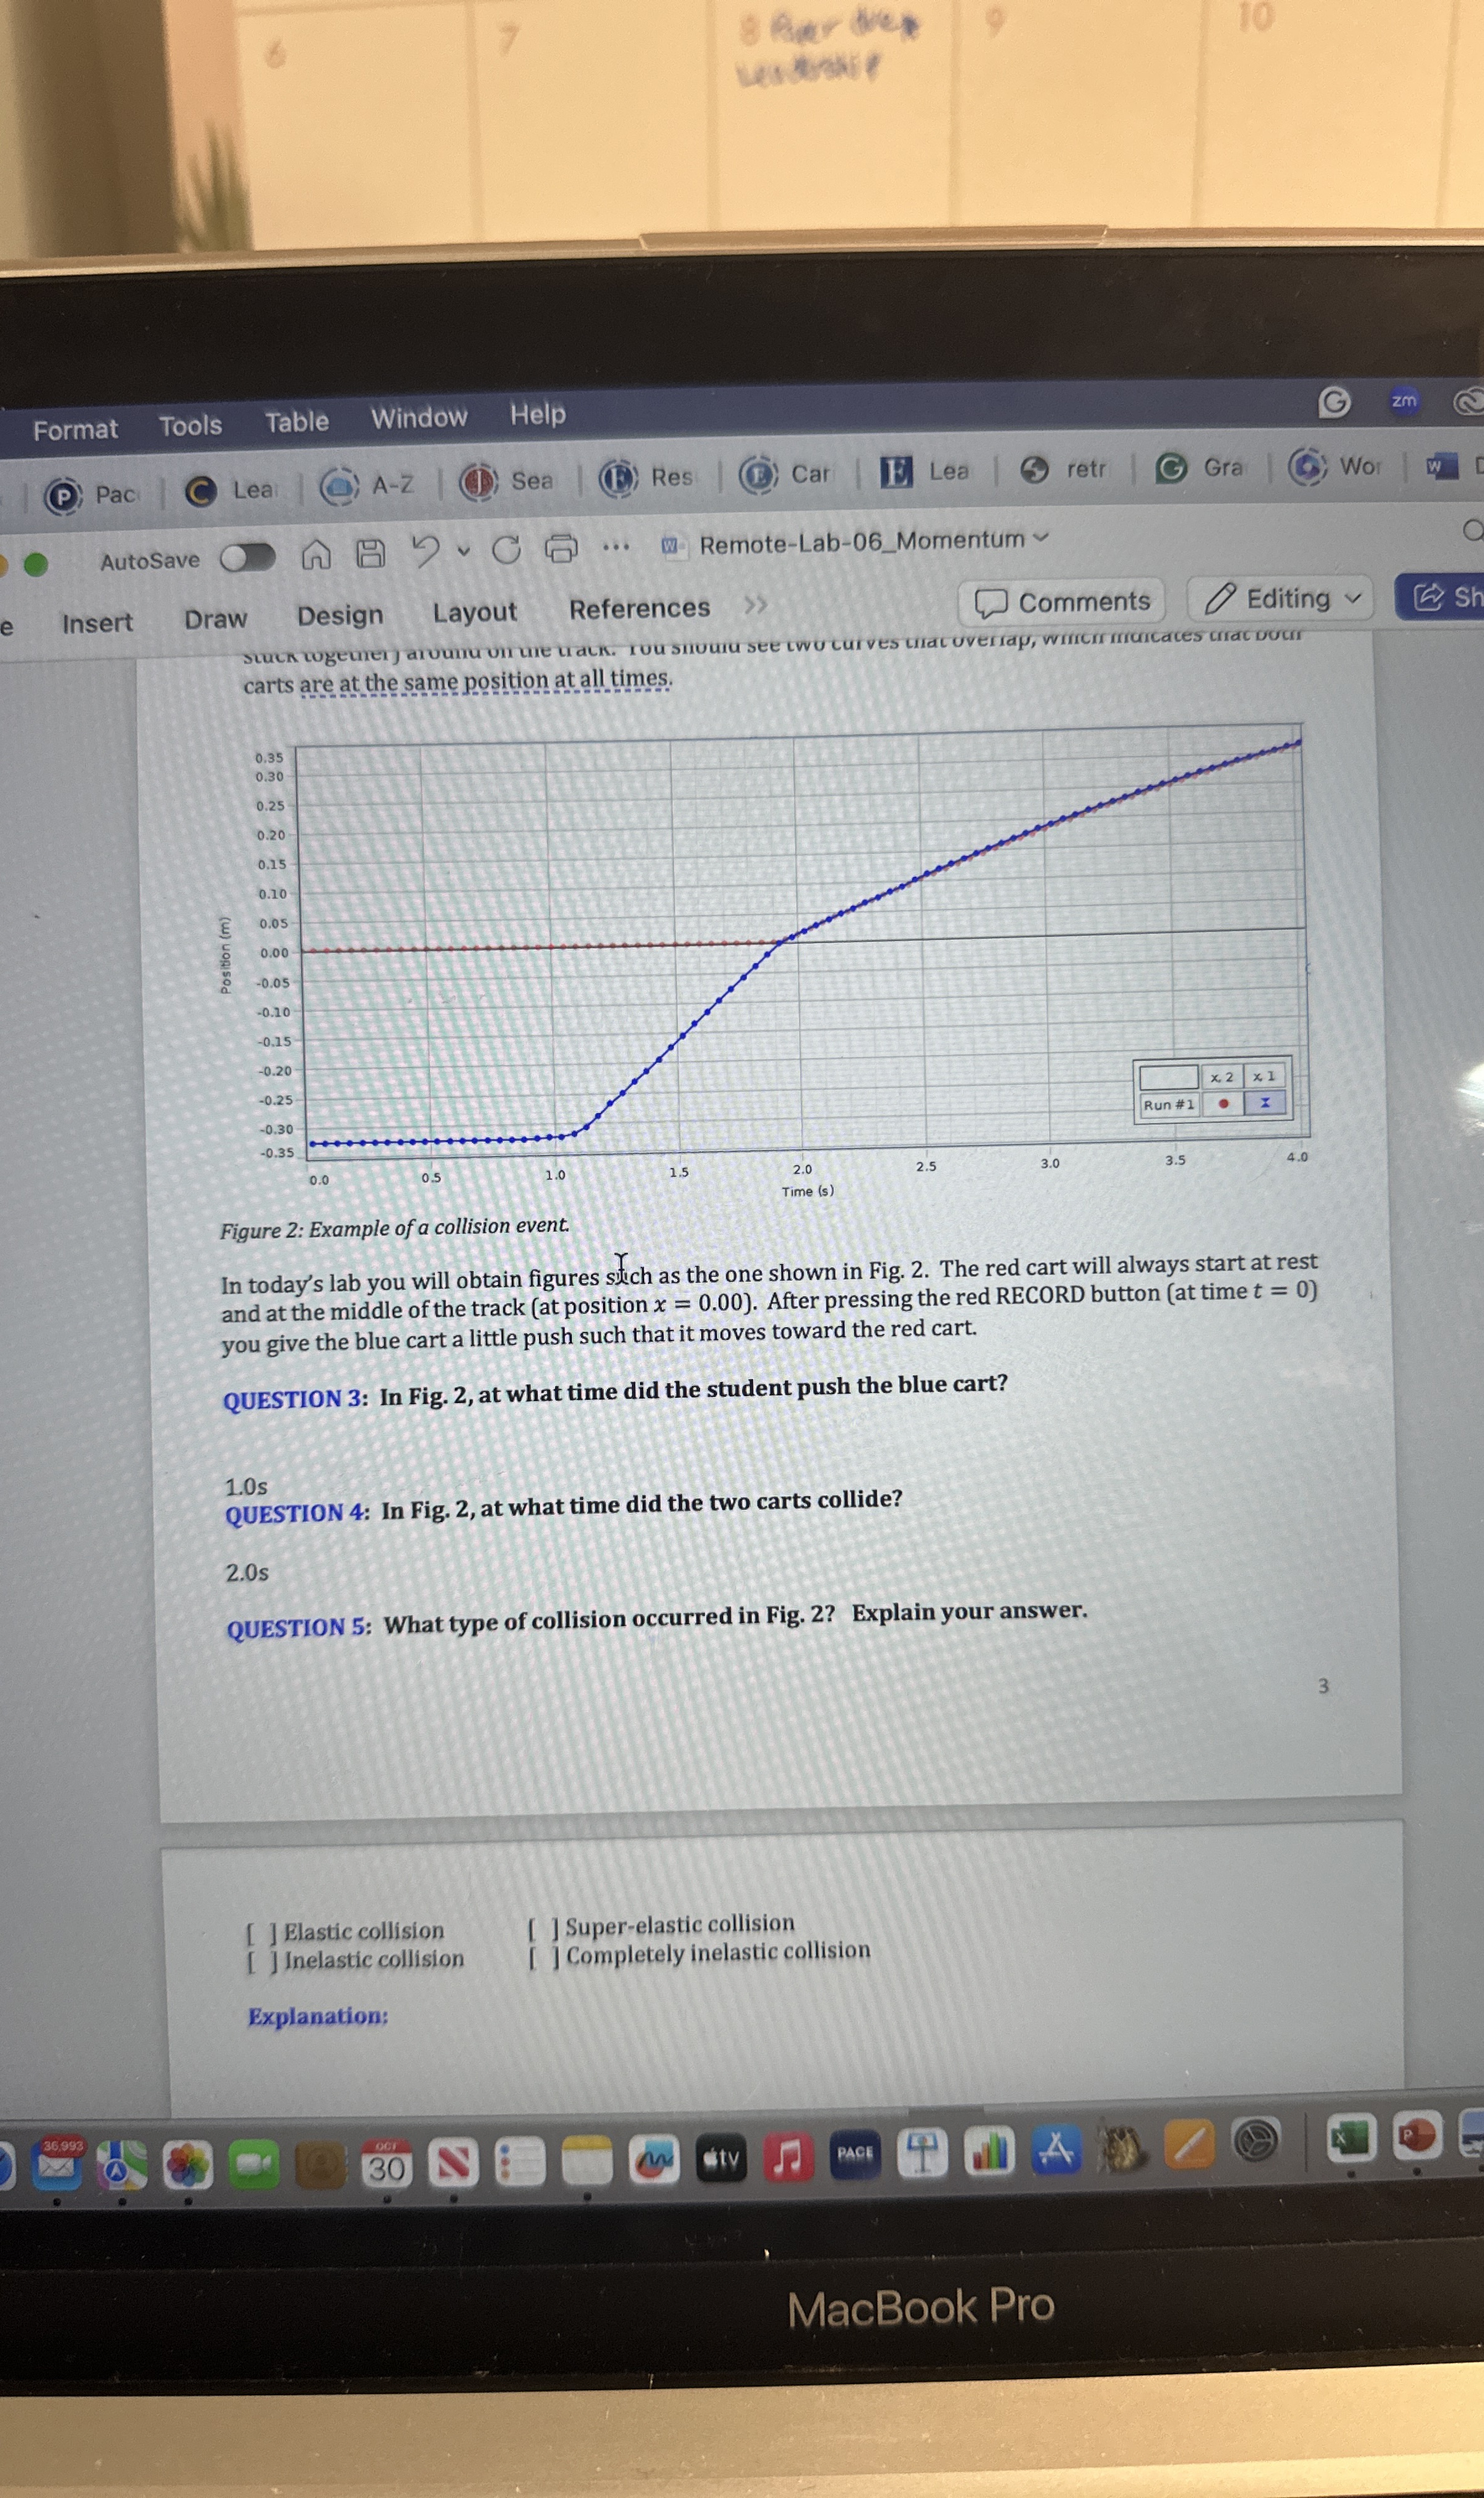Open the Comments pane button
1484x2498 pixels.
[1062, 602]
